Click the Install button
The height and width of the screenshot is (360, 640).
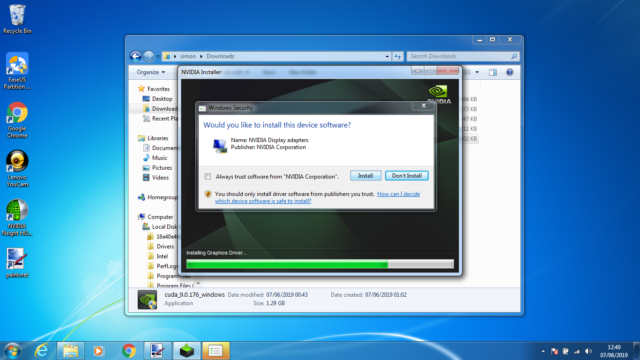[365, 176]
